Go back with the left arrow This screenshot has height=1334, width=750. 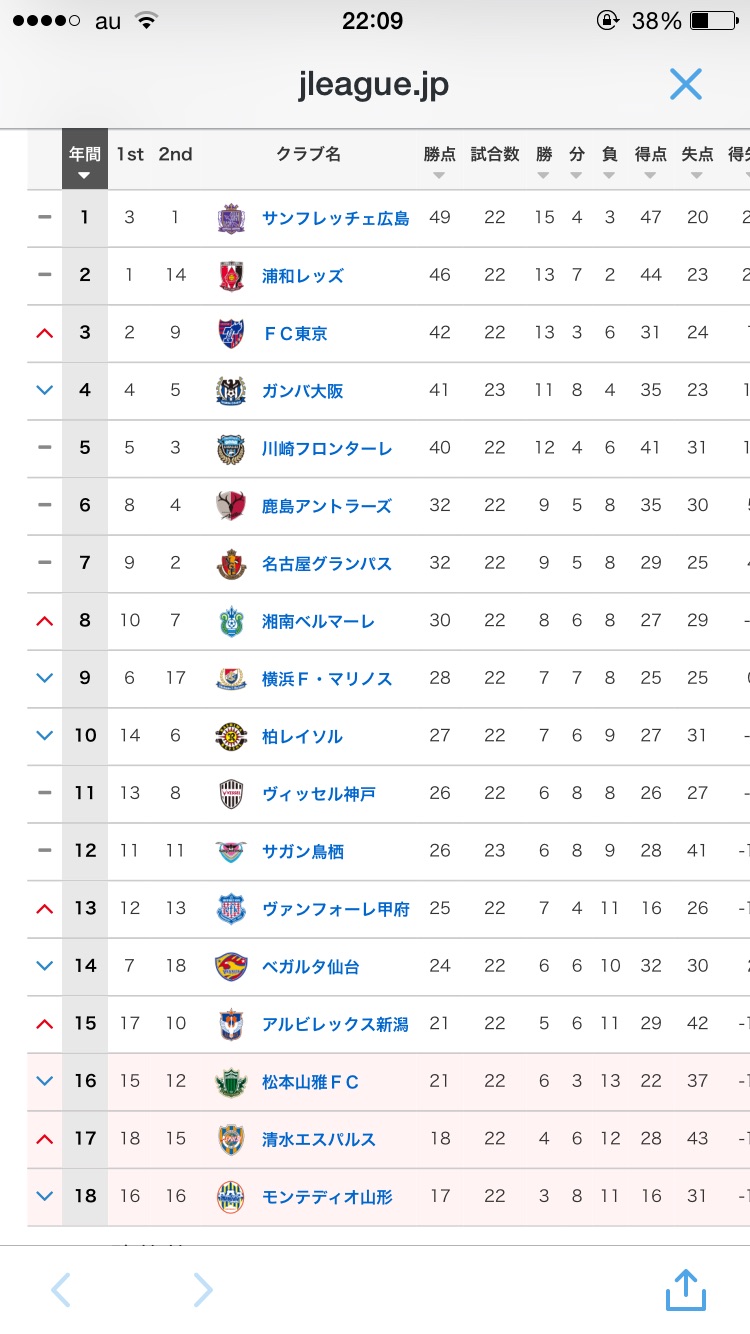[61, 1290]
